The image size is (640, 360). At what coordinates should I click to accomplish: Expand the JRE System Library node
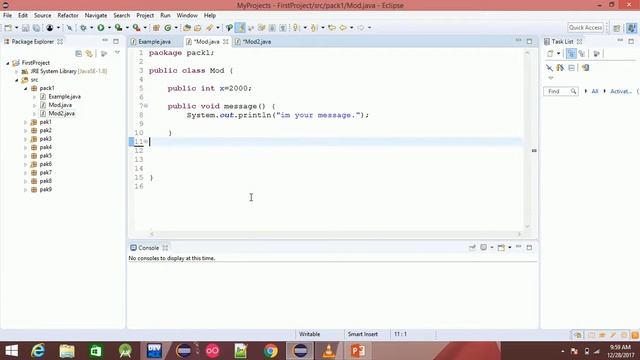point(16,71)
